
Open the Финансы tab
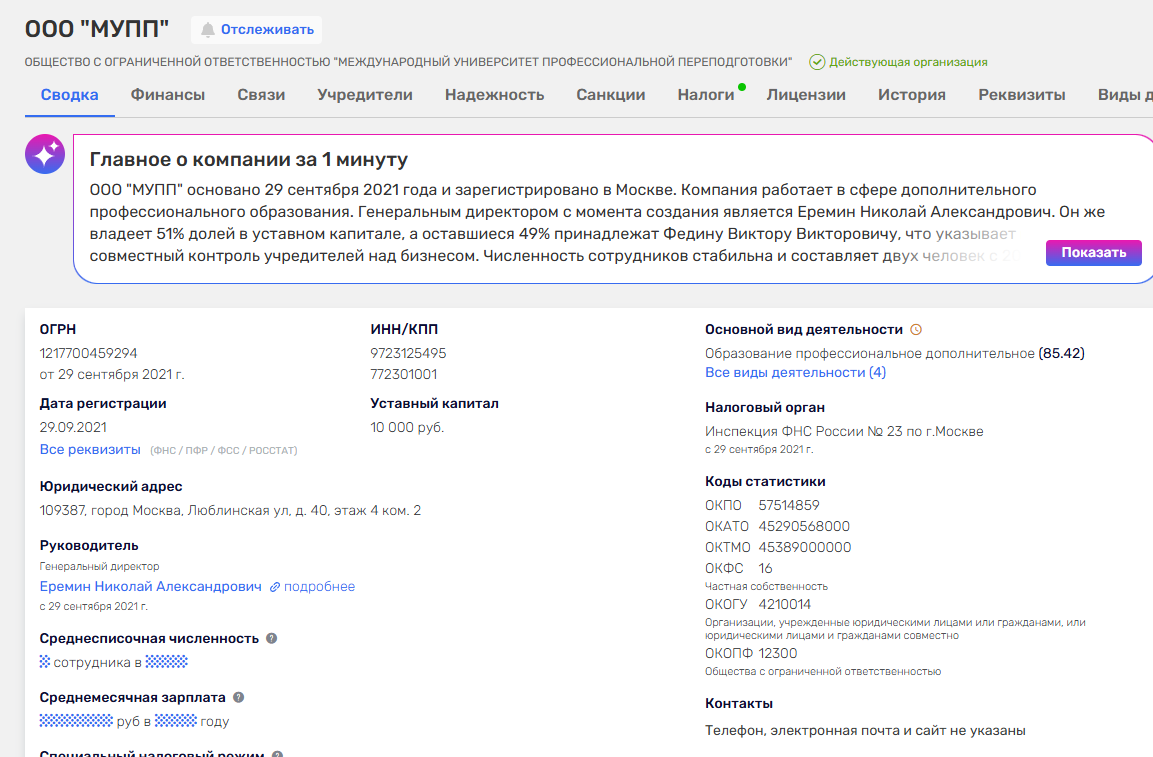168,95
